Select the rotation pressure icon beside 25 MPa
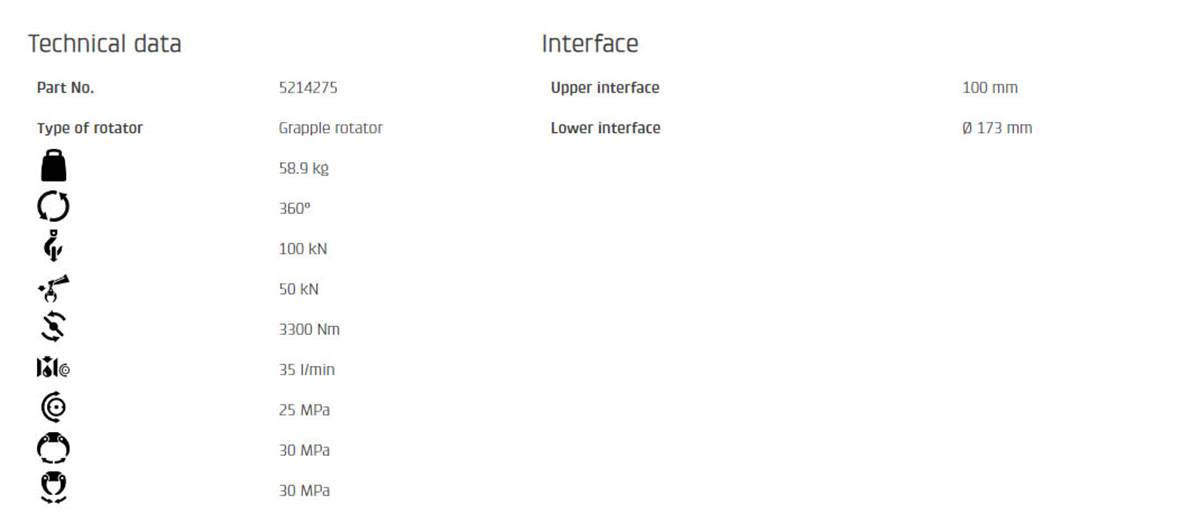Screen dimensions: 1198x532 (53, 408)
